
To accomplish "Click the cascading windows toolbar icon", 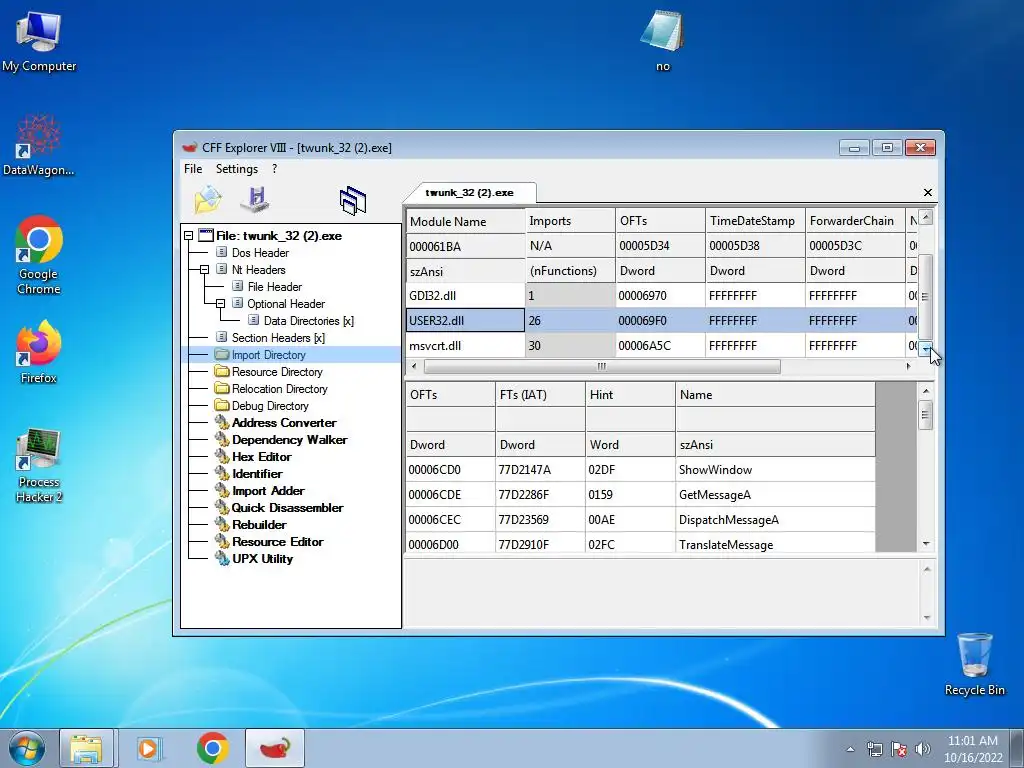I will point(353,200).
